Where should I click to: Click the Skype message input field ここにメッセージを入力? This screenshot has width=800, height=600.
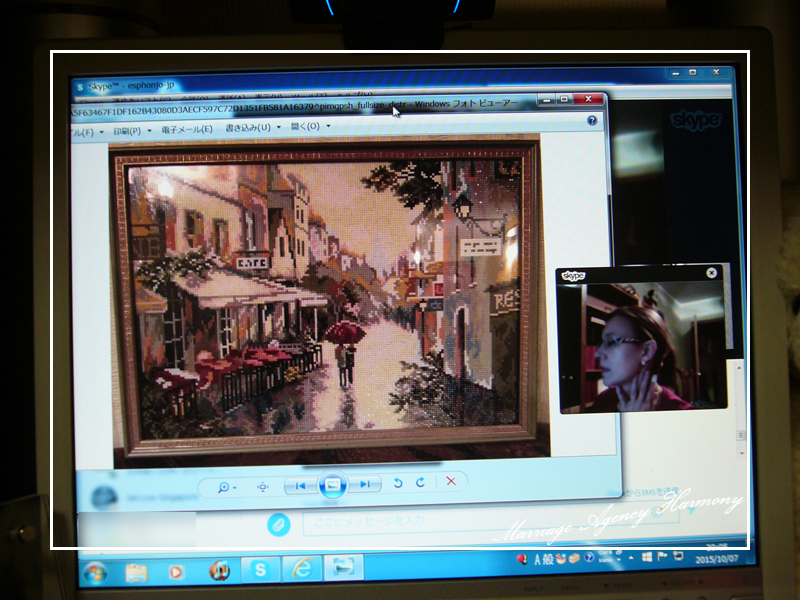[x=490, y=520]
